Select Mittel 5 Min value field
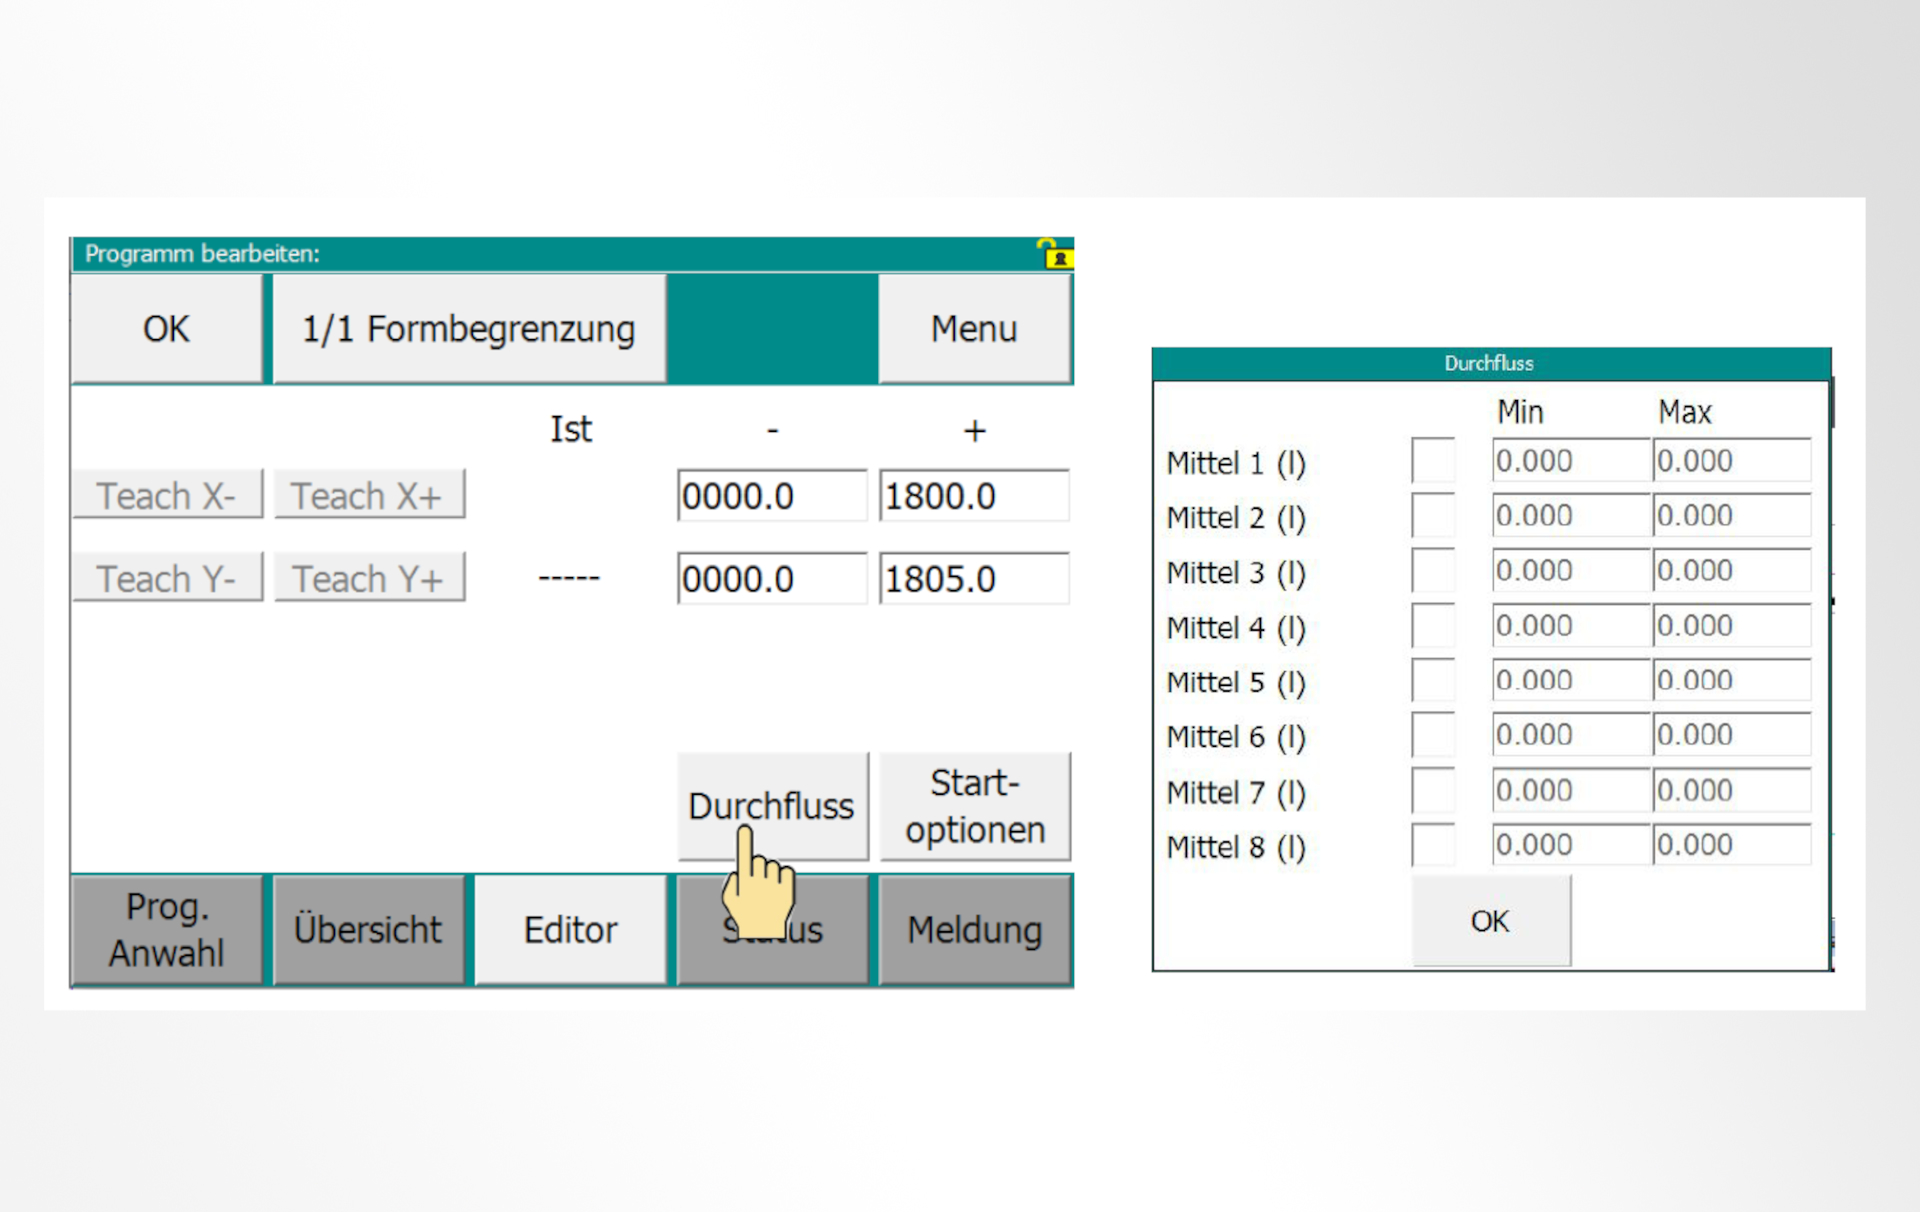This screenshot has width=1920, height=1212. [1571, 680]
